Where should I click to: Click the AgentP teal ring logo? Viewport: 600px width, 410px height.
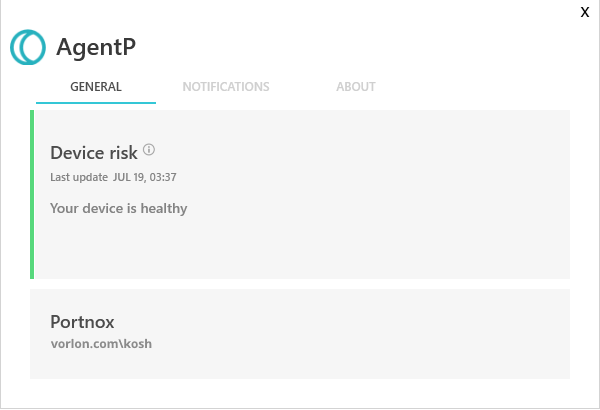click(x=28, y=46)
